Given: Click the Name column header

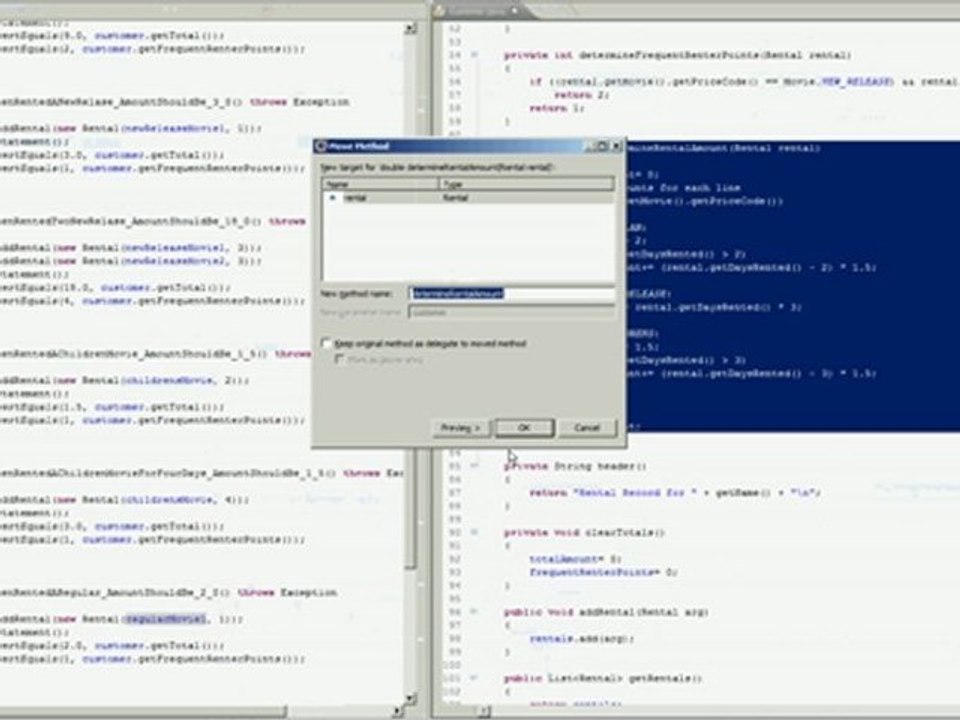Looking at the screenshot, I should [x=380, y=184].
